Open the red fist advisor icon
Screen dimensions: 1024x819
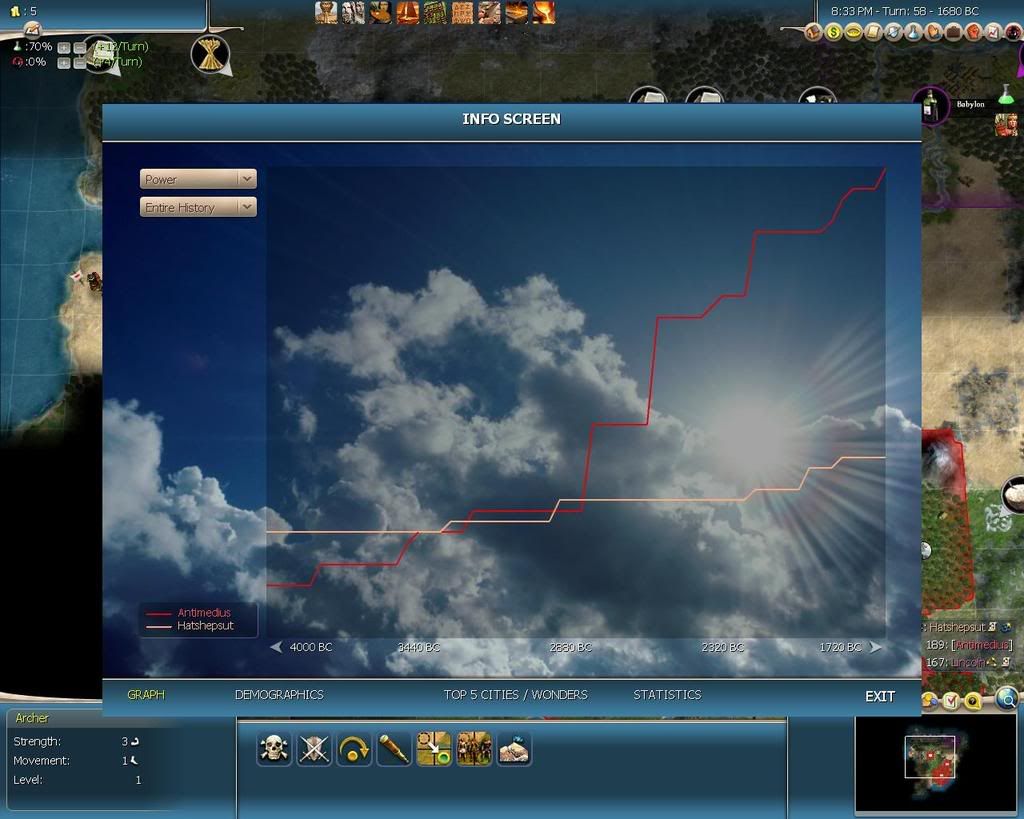click(x=973, y=31)
